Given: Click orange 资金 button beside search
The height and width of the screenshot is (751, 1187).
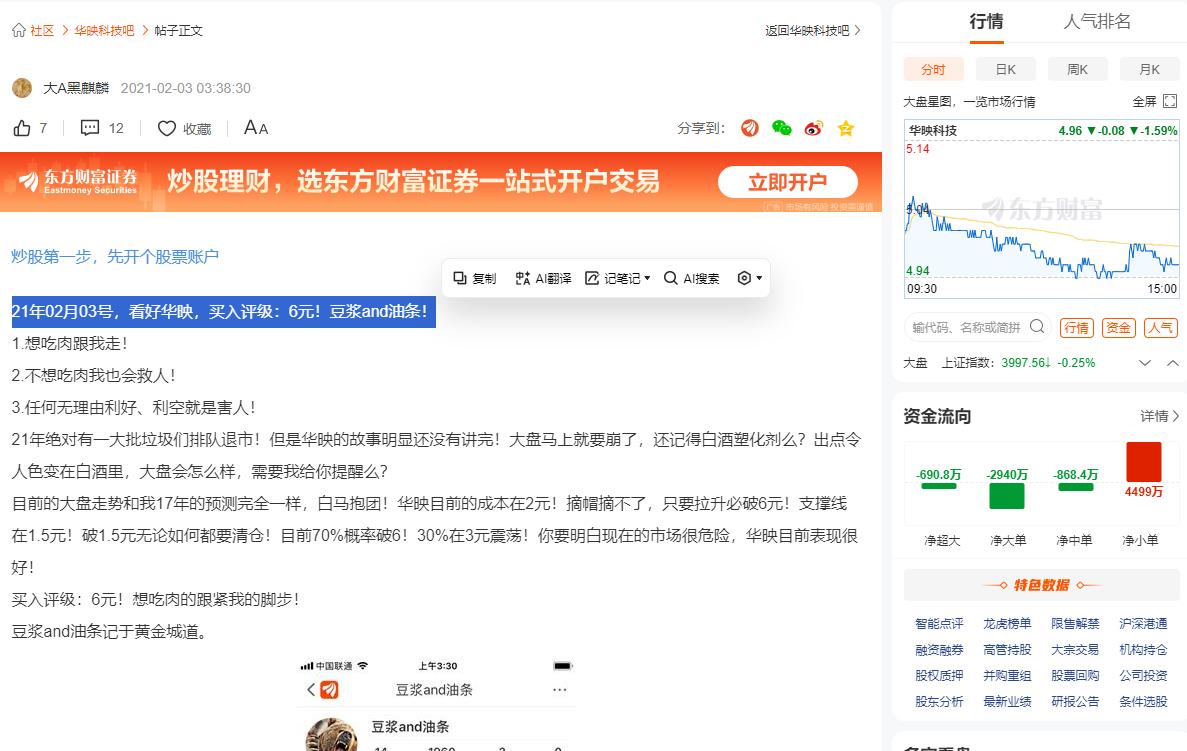Looking at the screenshot, I should (1118, 327).
